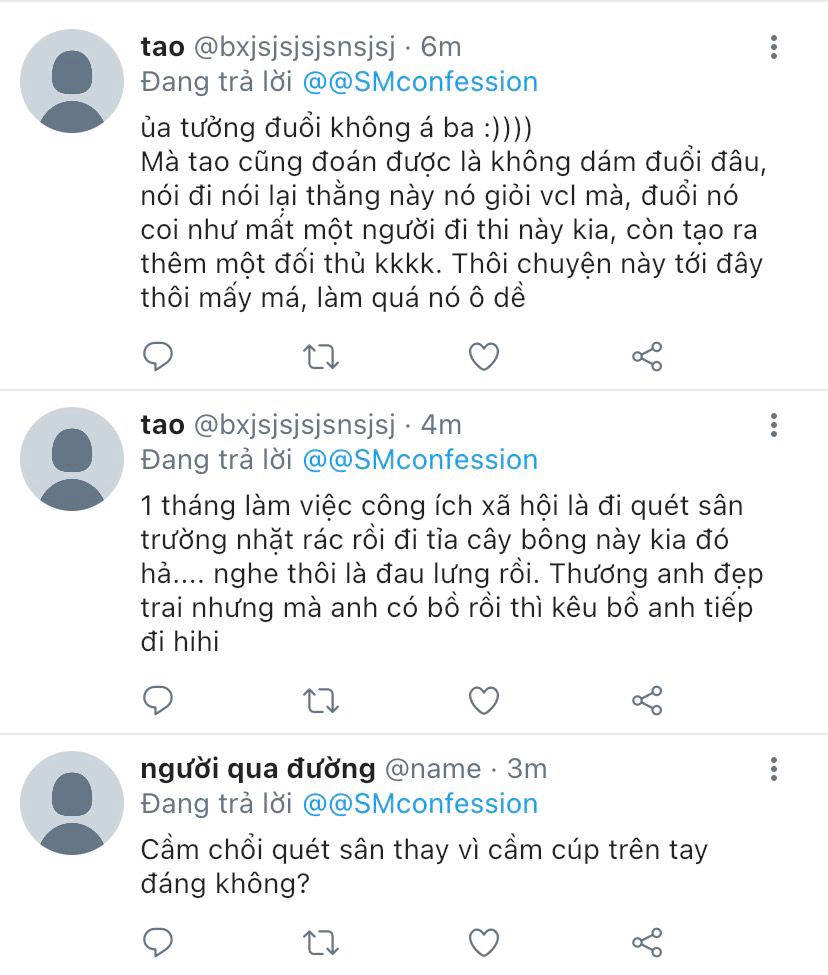The width and height of the screenshot is (828, 975).
Task: Retweet the 4m tao tweet
Action: pos(321,701)
